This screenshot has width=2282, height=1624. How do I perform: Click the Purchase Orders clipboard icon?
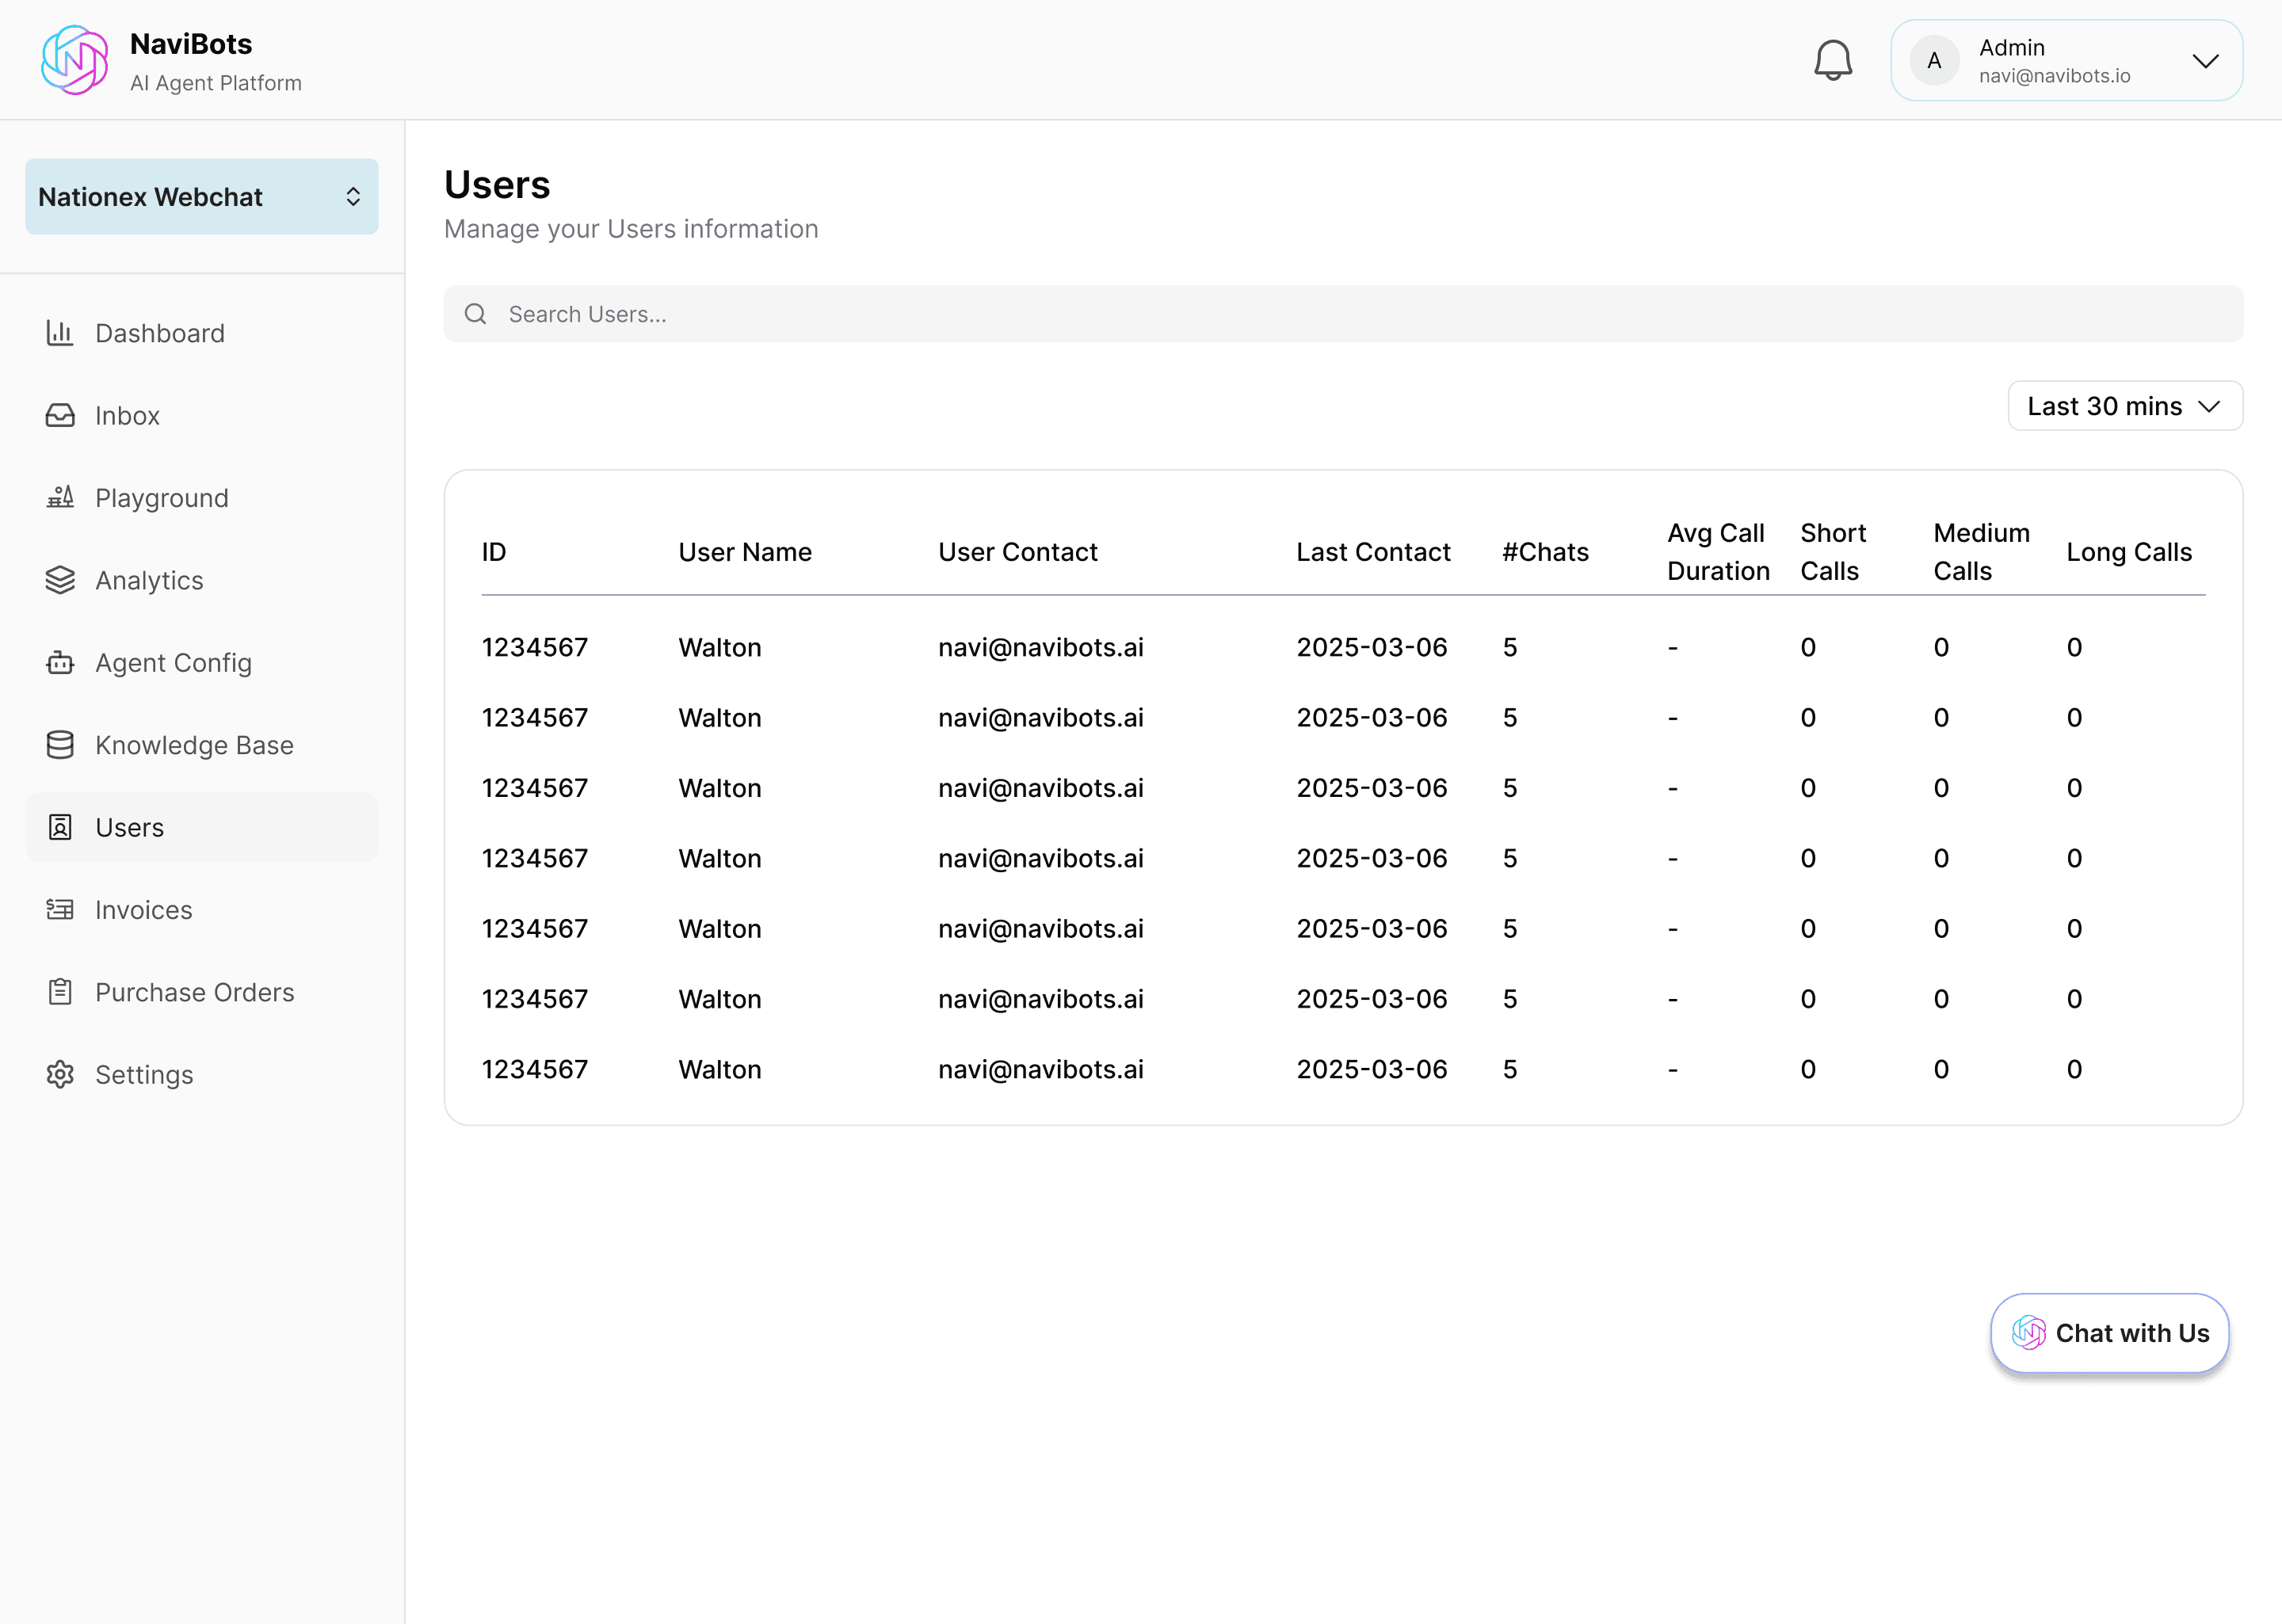coord(60,992)
